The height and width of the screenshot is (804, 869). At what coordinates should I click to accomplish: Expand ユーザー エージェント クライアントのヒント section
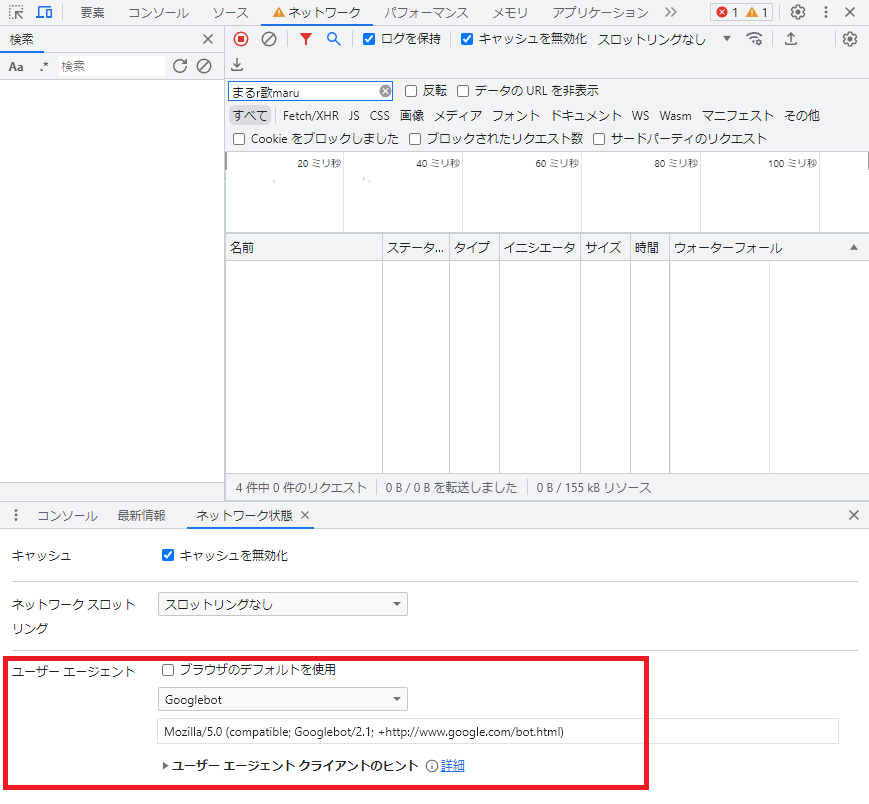(166, 766)
